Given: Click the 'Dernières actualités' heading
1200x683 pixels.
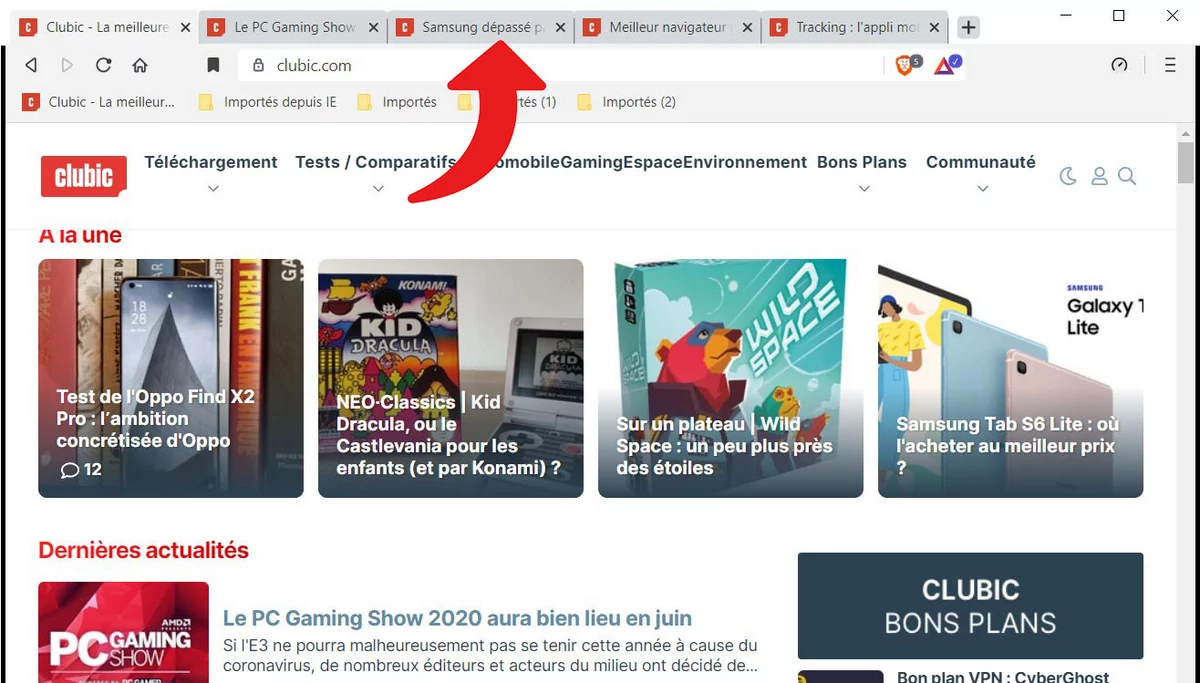Looking at the screenshot, I should (144, 550).
